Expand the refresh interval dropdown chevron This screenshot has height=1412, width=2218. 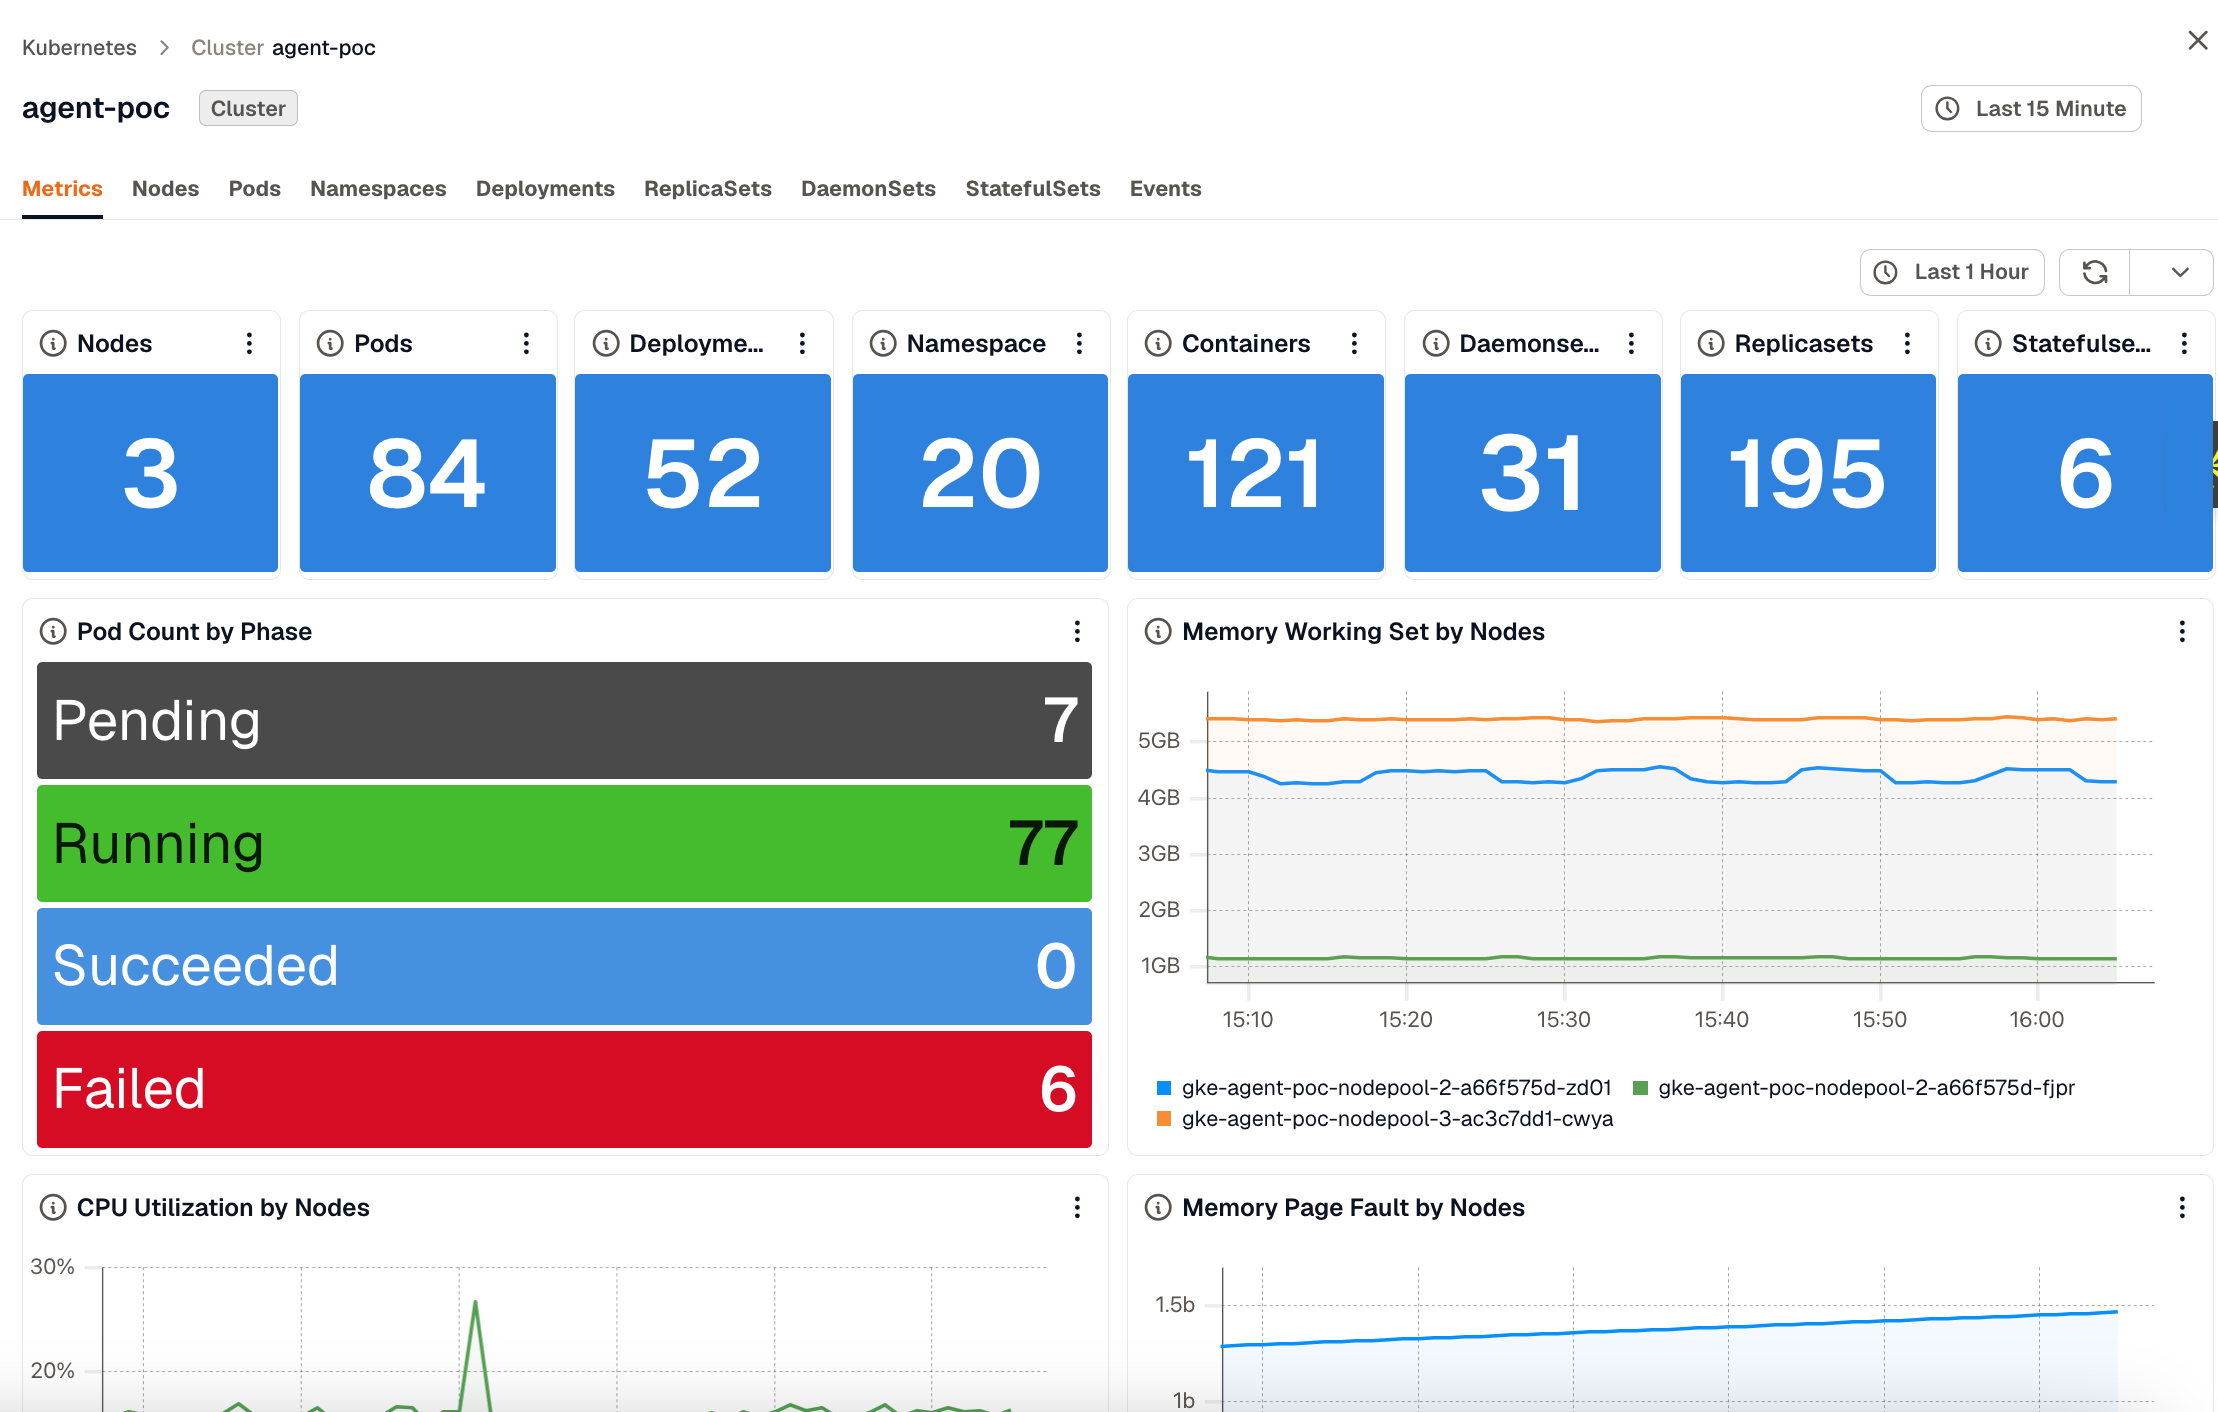pyautogui.click(x=2180, y=272)
